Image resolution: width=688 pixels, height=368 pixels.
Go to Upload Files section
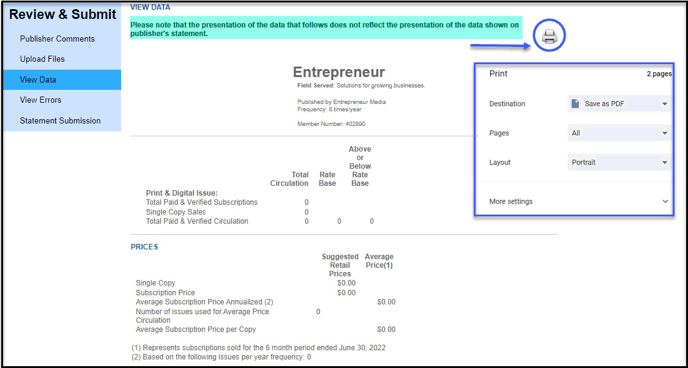click(x=42, y=59)
